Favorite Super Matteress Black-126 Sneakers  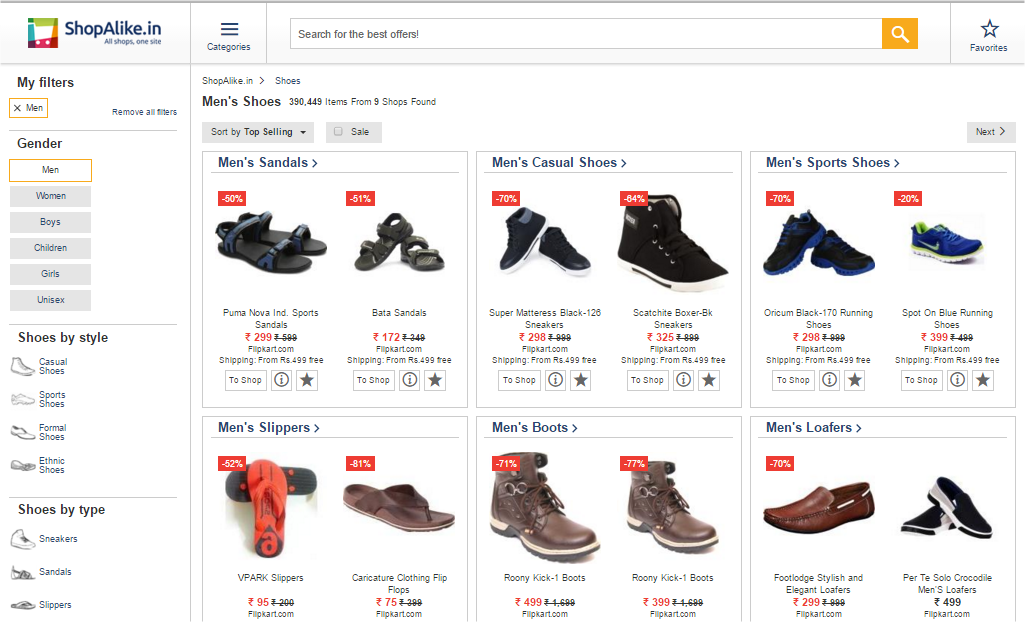pos(580,380)
